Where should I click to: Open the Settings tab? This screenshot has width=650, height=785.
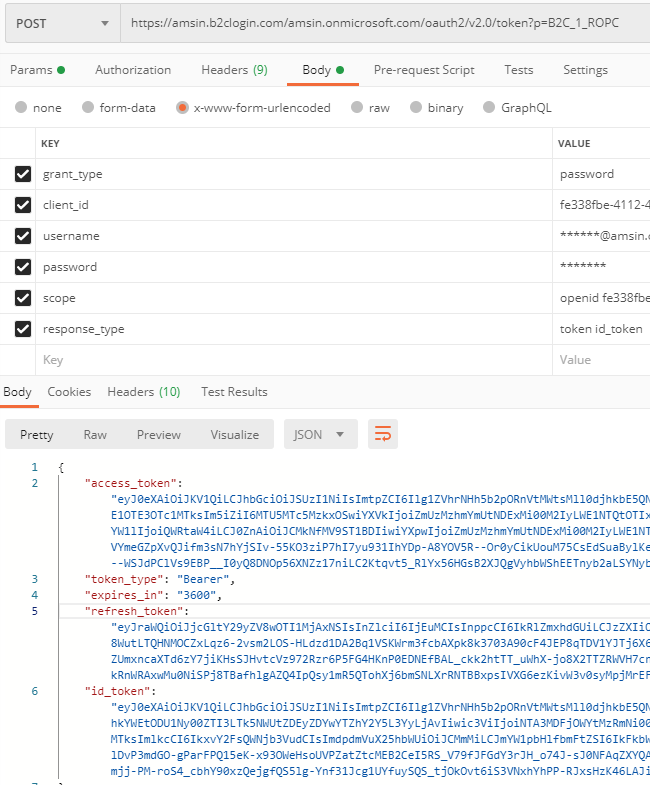[585, 70]
